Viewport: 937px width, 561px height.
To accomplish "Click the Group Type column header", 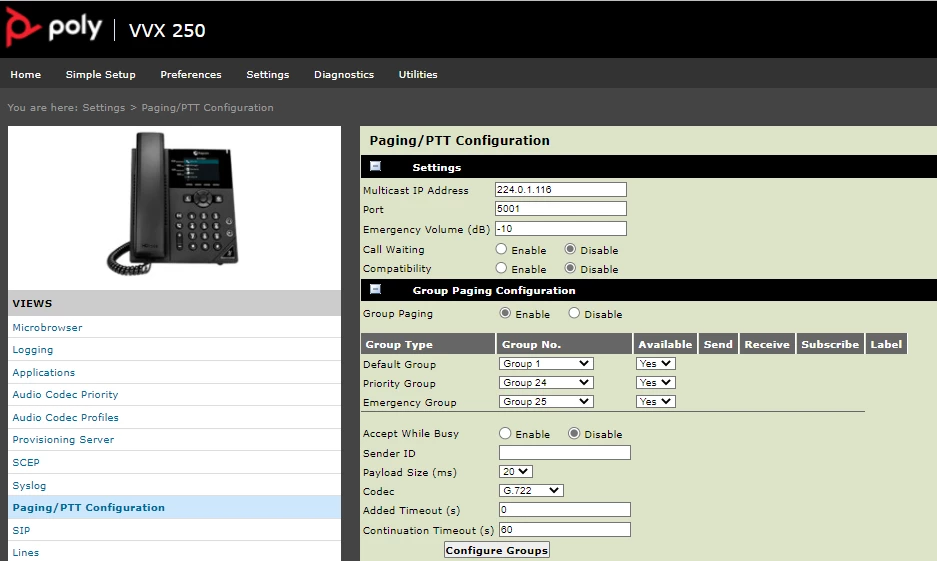I will (428, 344).
